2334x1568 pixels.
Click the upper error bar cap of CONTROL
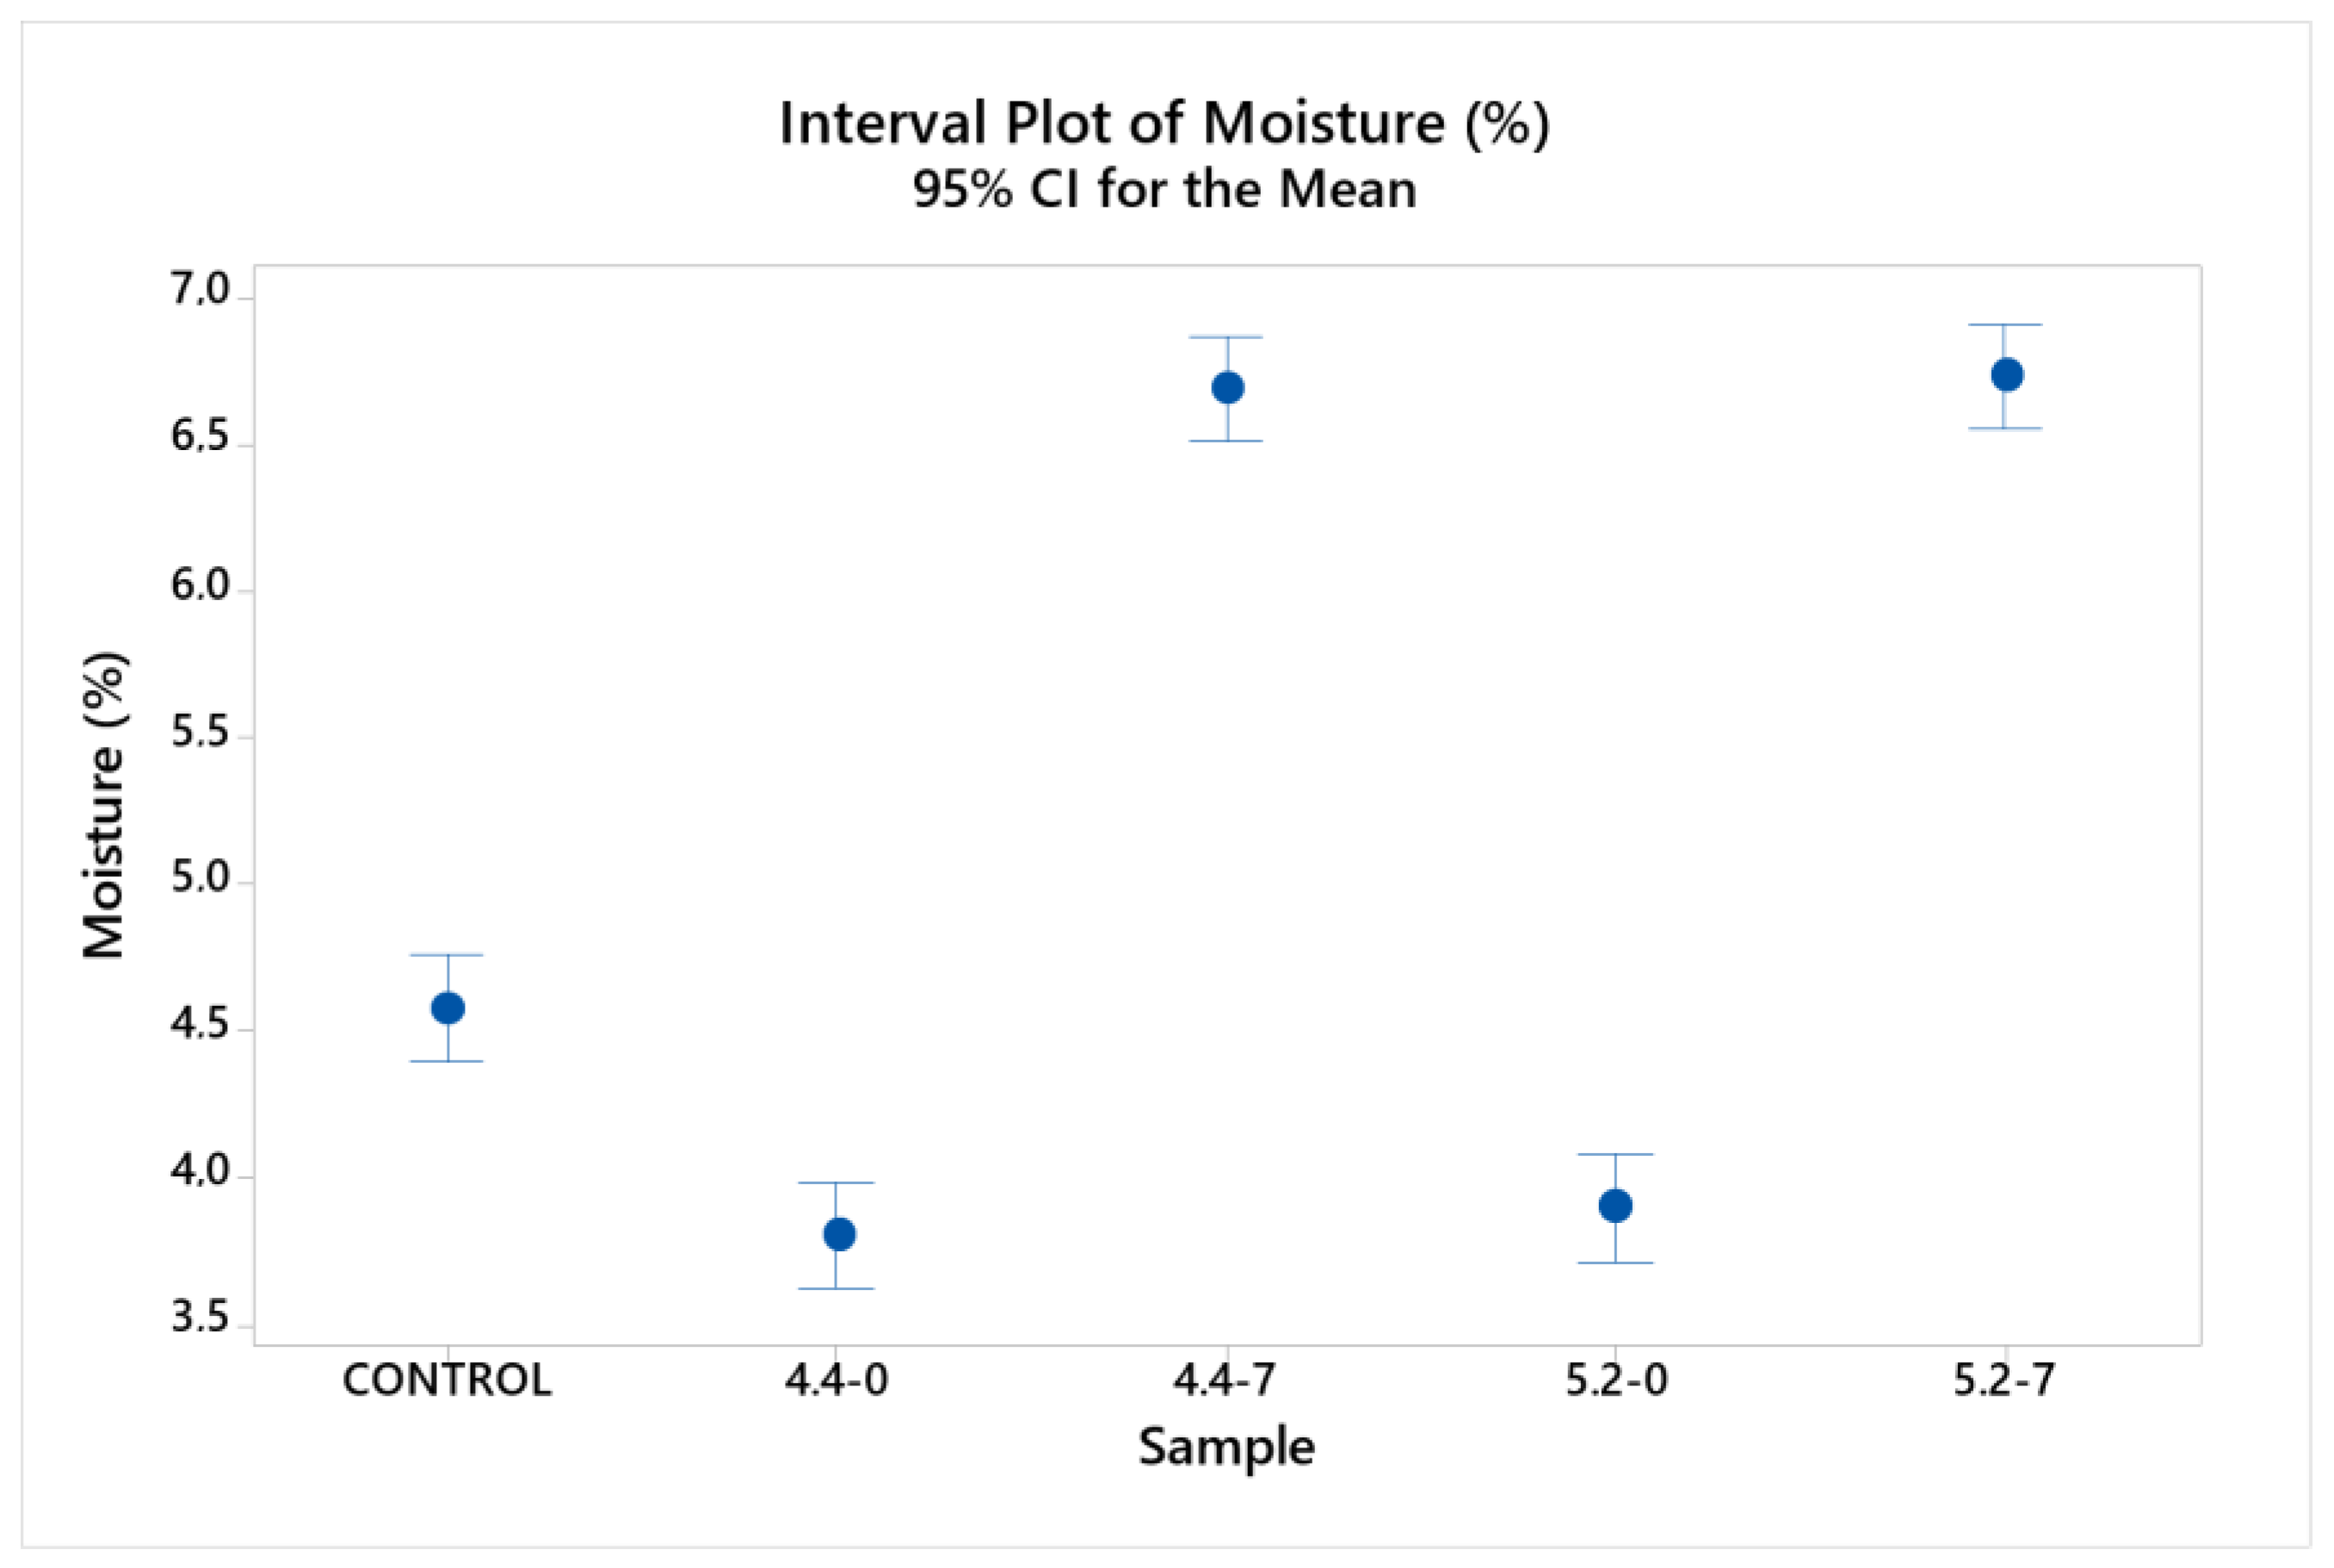coord(447,955)
